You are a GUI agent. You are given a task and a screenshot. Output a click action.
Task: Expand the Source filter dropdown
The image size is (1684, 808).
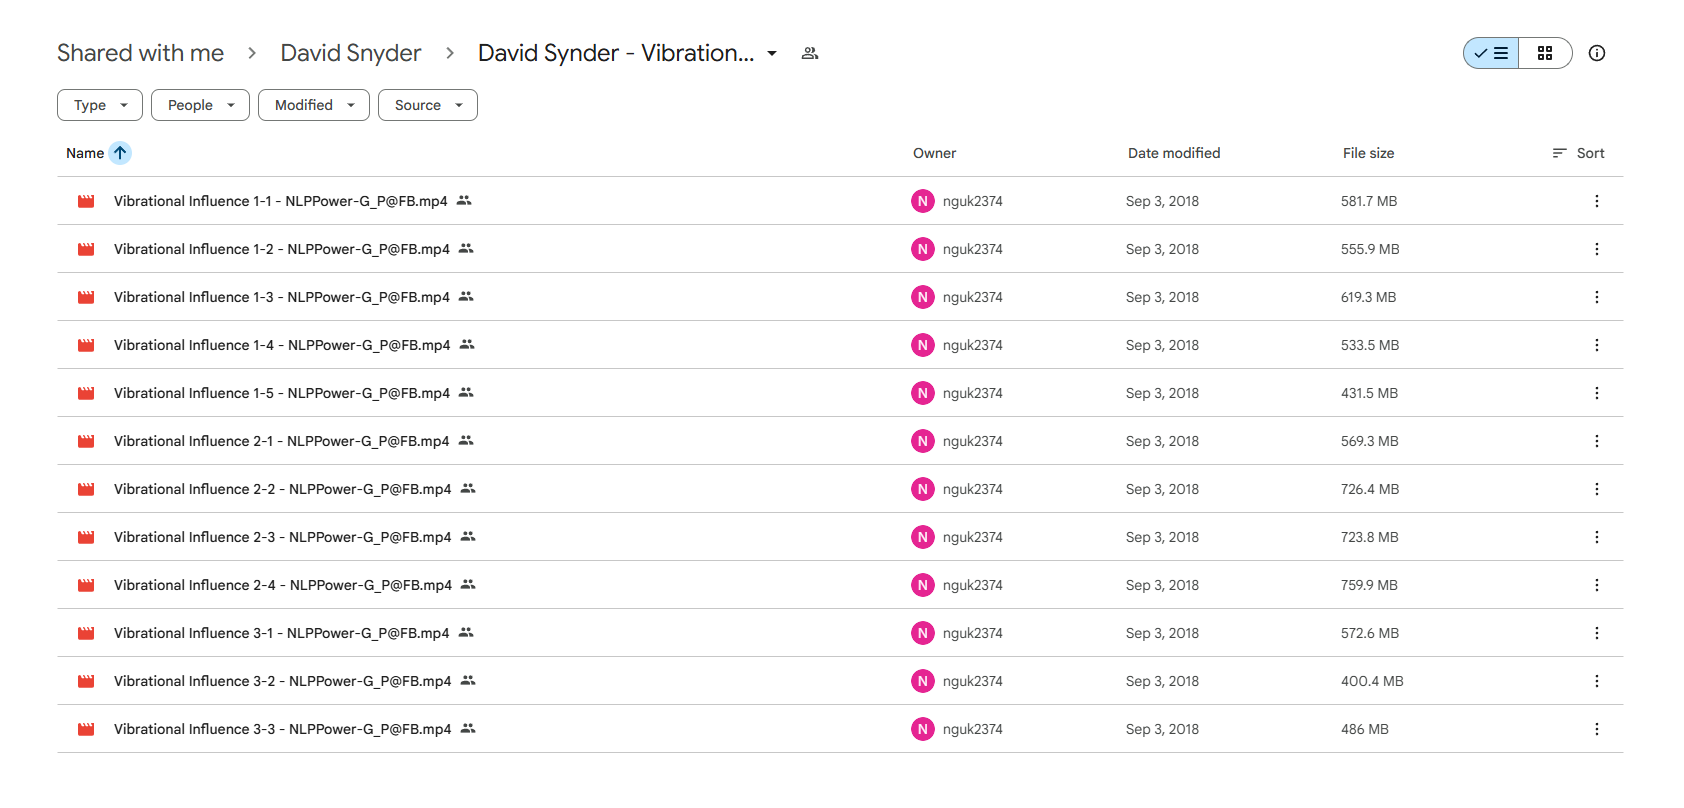coord(428,105)
